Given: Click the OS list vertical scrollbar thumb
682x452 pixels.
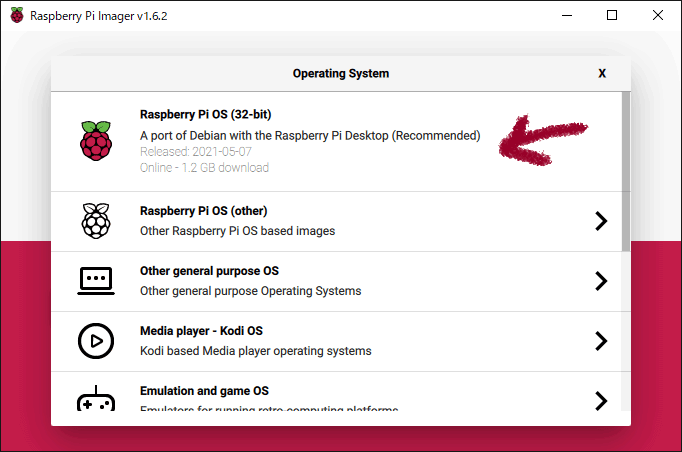Looking at the screenshot, I should click(x=626, y=171).
